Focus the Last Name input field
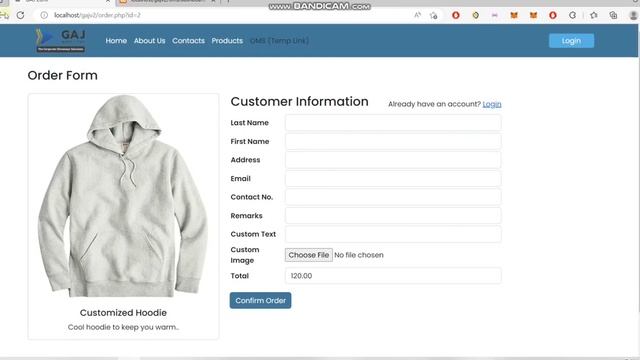640x360 pixels. point(393,123)
